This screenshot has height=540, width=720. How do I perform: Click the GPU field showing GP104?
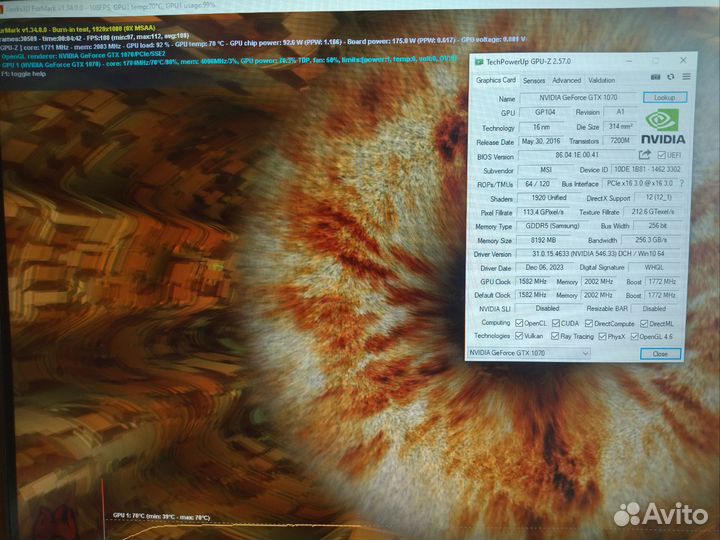(x=545, y=112)
